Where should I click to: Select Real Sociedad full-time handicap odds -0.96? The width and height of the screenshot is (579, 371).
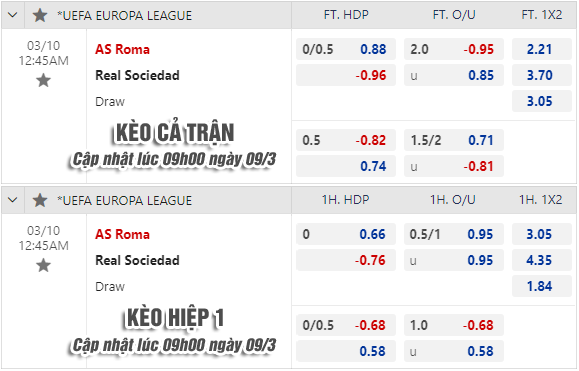point(346,75)
